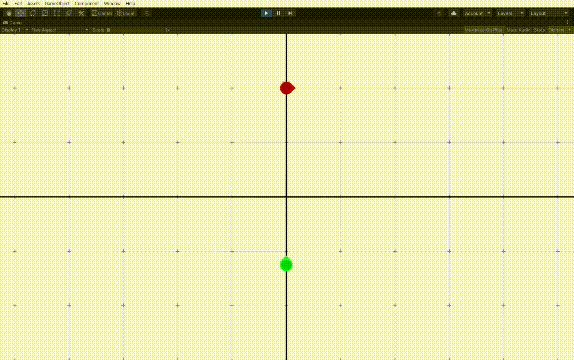Select the Hand tool in the toolbar
Screen dimensions: 574x360
pyautogui.click(x=9, y=13)
